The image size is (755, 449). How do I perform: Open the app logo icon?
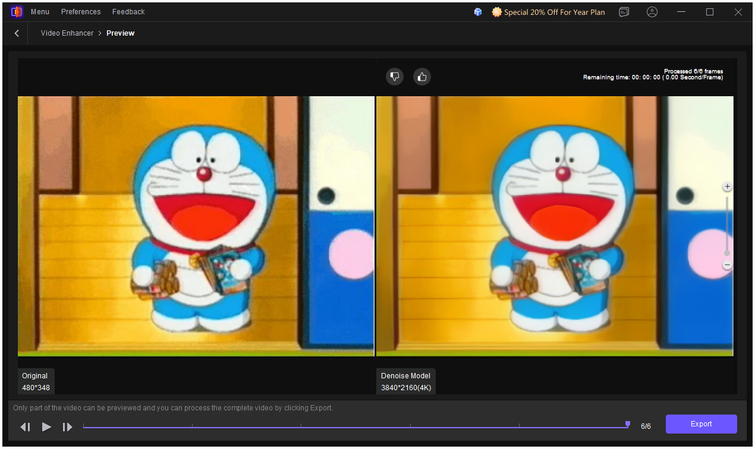tap(16, 12)
